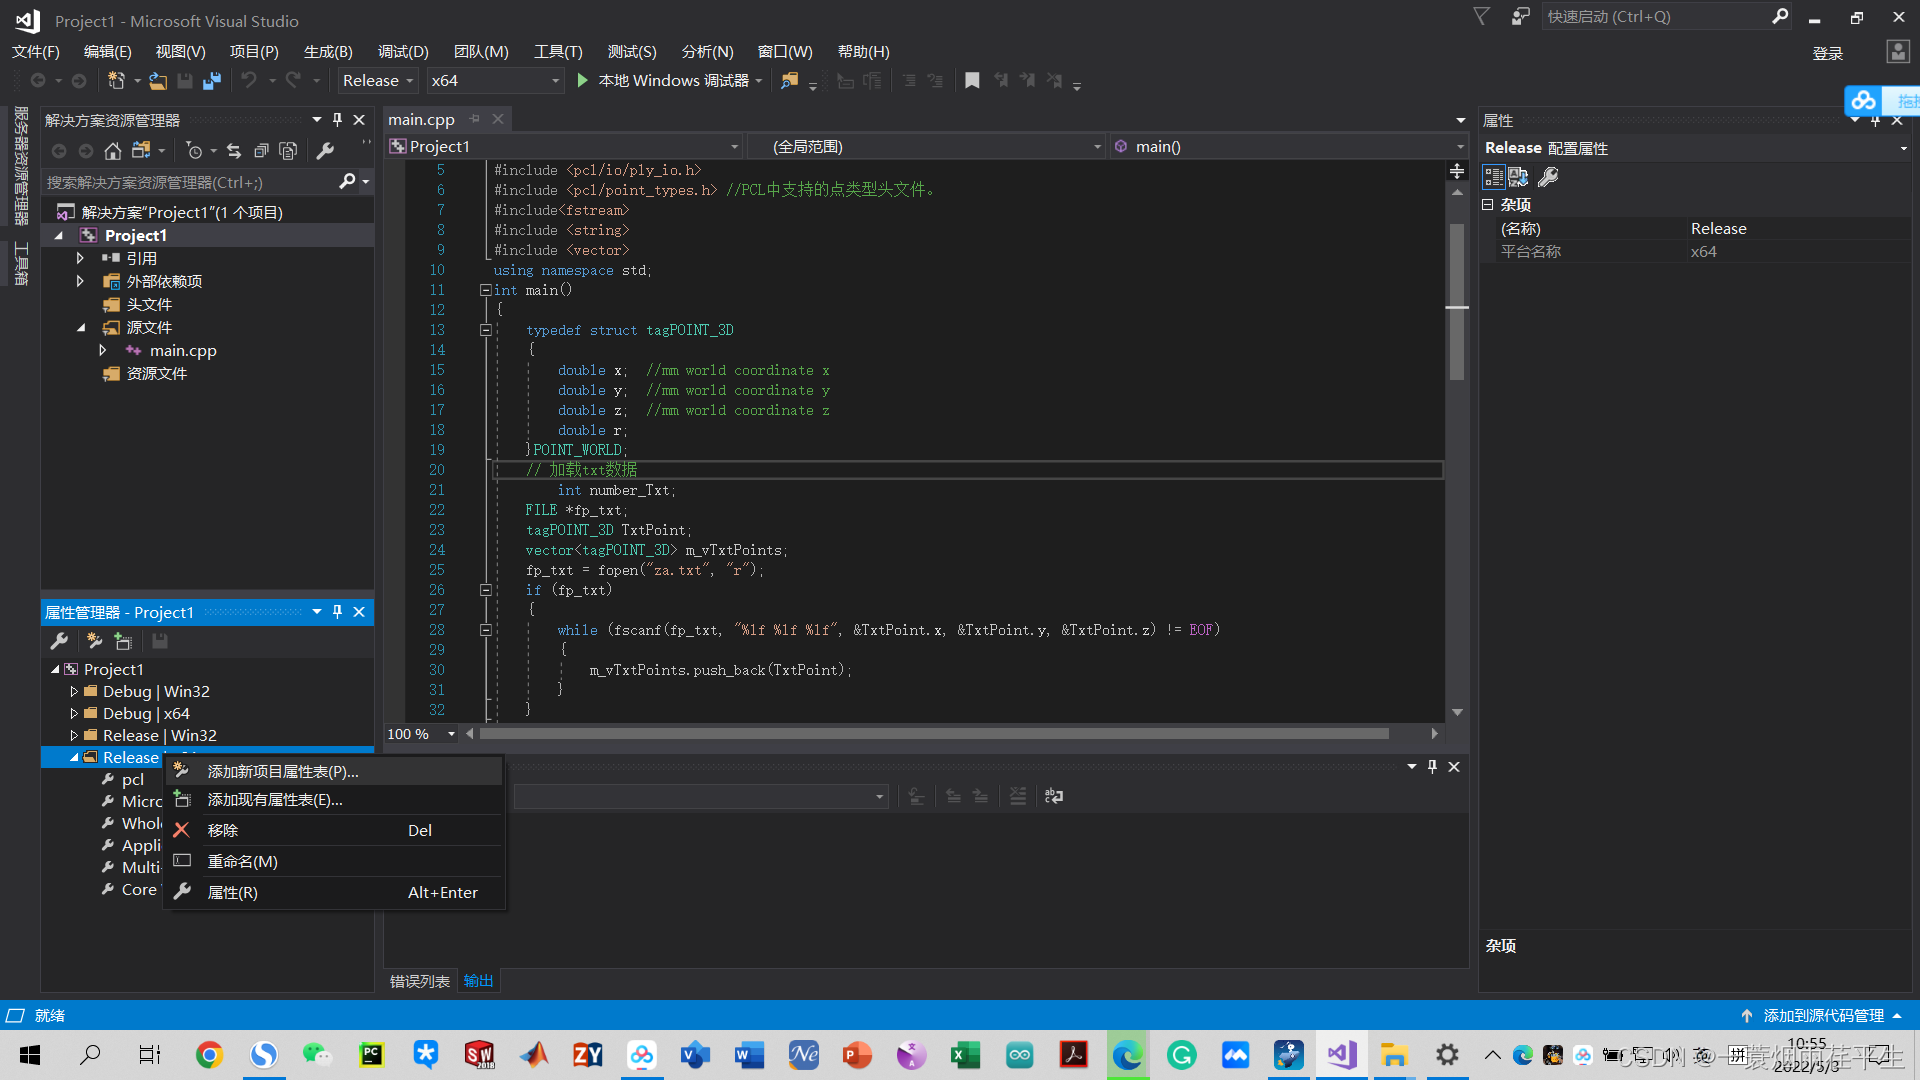Select 重命名(M) in the context menu
Image resolution: width=1920 pixels, height=1080 pixels.
click(x=334, y=861)
